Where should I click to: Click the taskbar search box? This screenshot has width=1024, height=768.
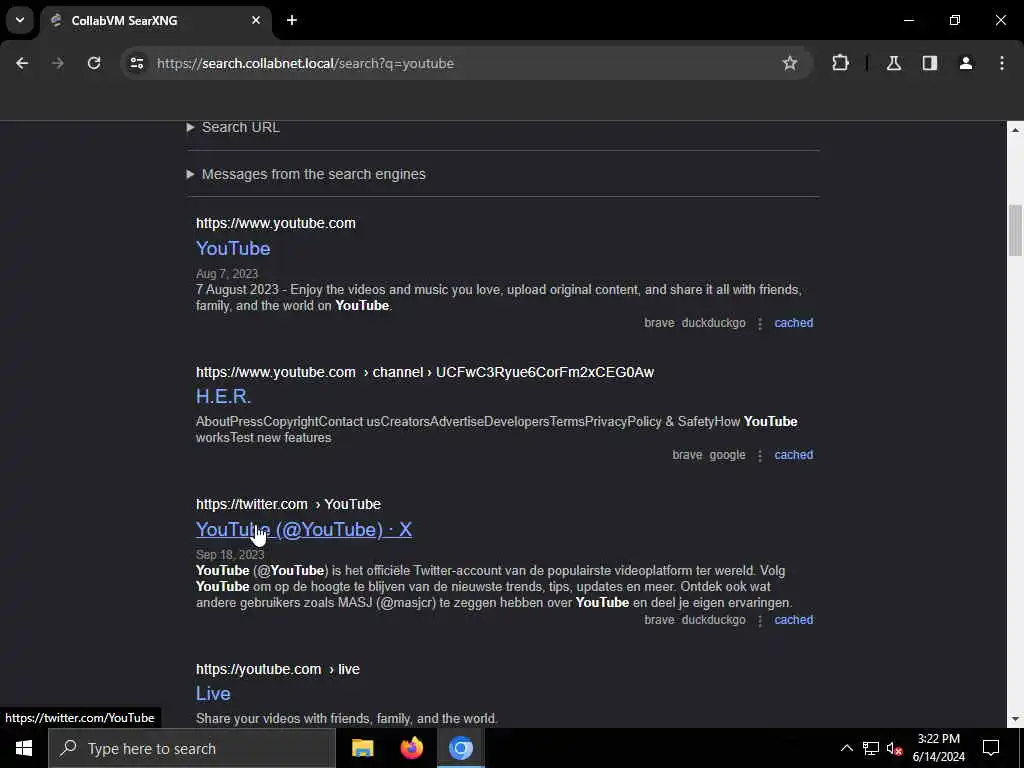point(192,748)
